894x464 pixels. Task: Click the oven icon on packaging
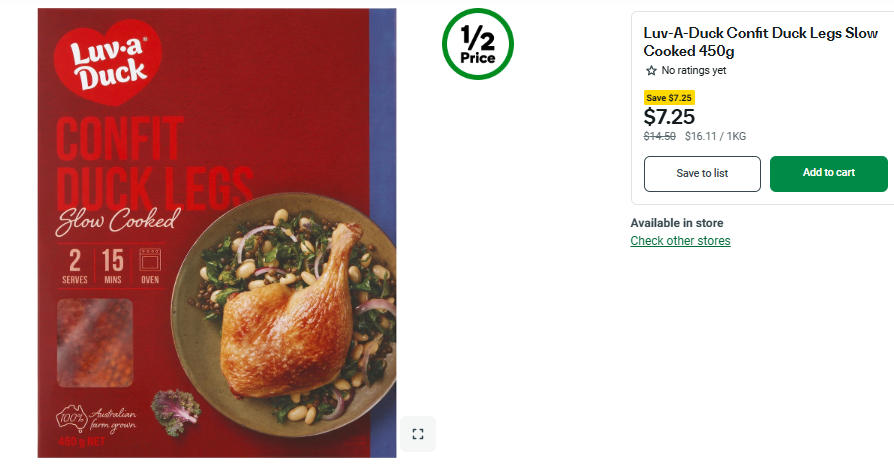150,266
